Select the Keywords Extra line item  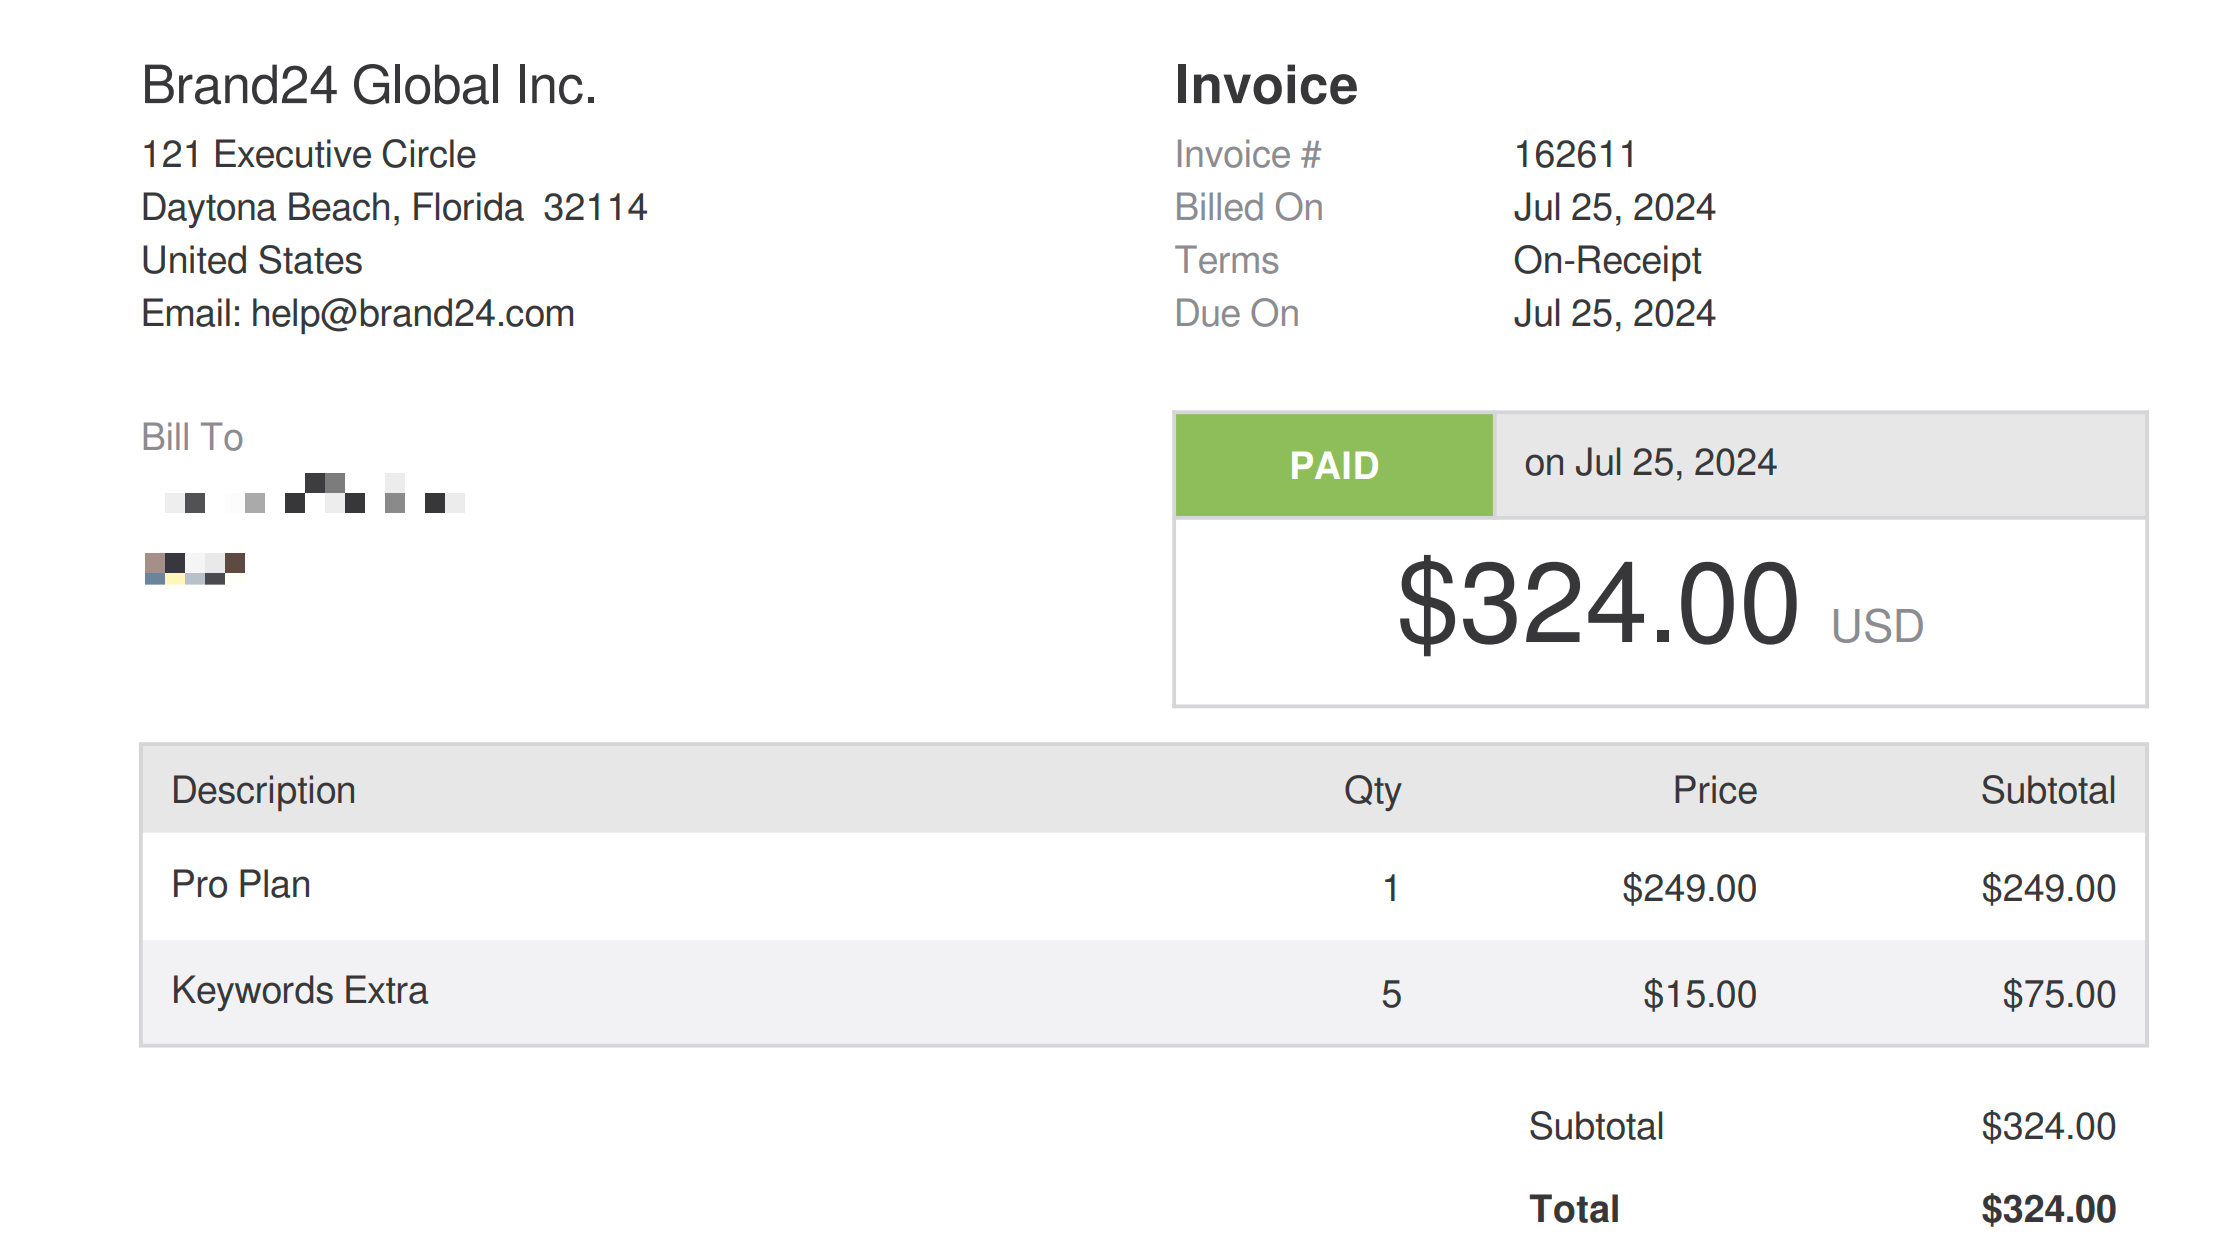coord(300,991)
